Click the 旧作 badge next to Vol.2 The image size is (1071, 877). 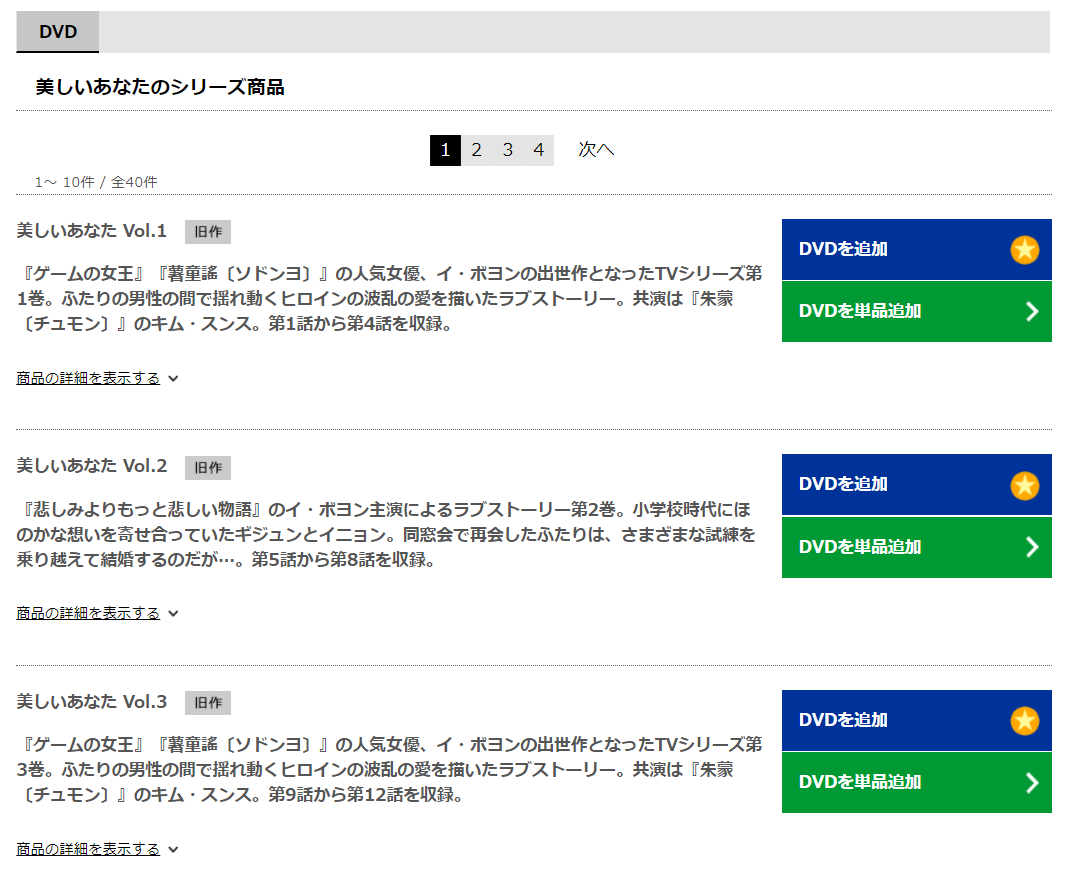tap(208, 468)
